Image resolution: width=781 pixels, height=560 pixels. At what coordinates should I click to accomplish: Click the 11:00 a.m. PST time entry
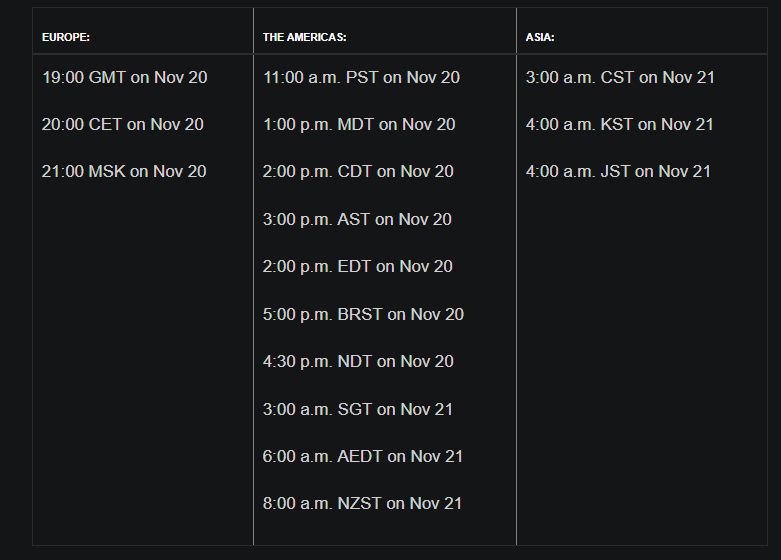pyautogui.click(x=362, y=77)
